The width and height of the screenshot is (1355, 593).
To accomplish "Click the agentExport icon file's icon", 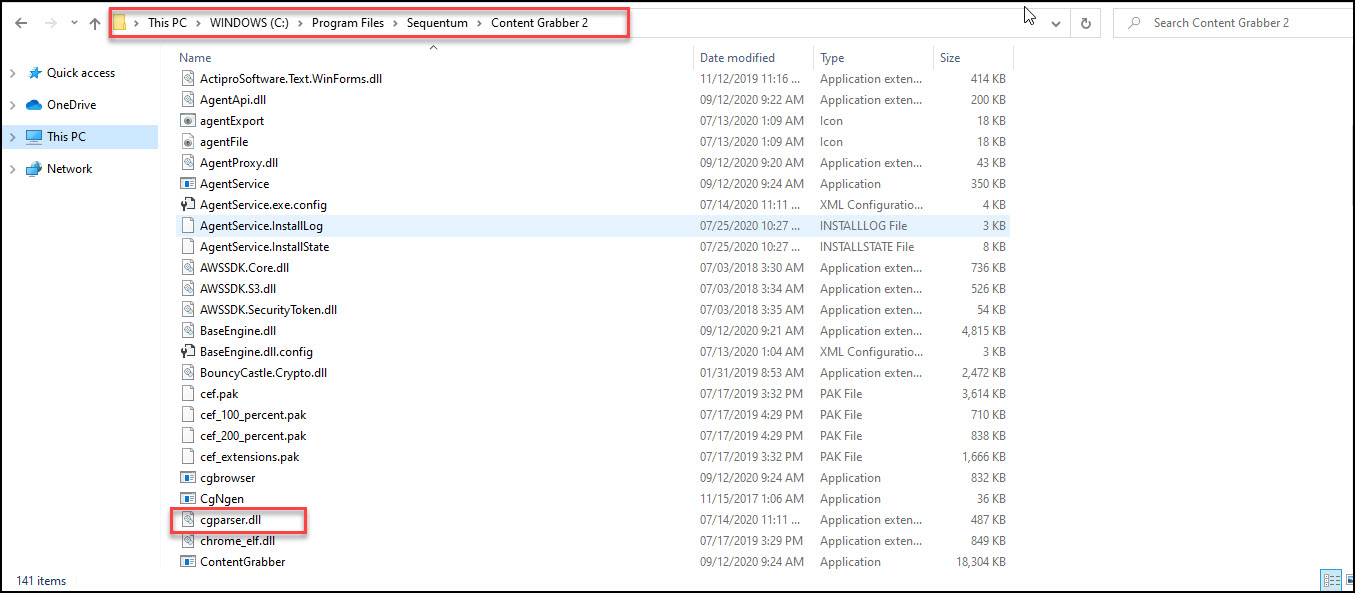I will pos(187,120).
